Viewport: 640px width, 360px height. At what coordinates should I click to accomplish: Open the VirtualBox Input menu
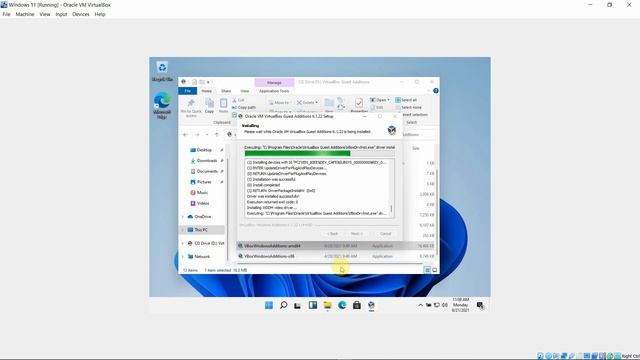(61, 14)
